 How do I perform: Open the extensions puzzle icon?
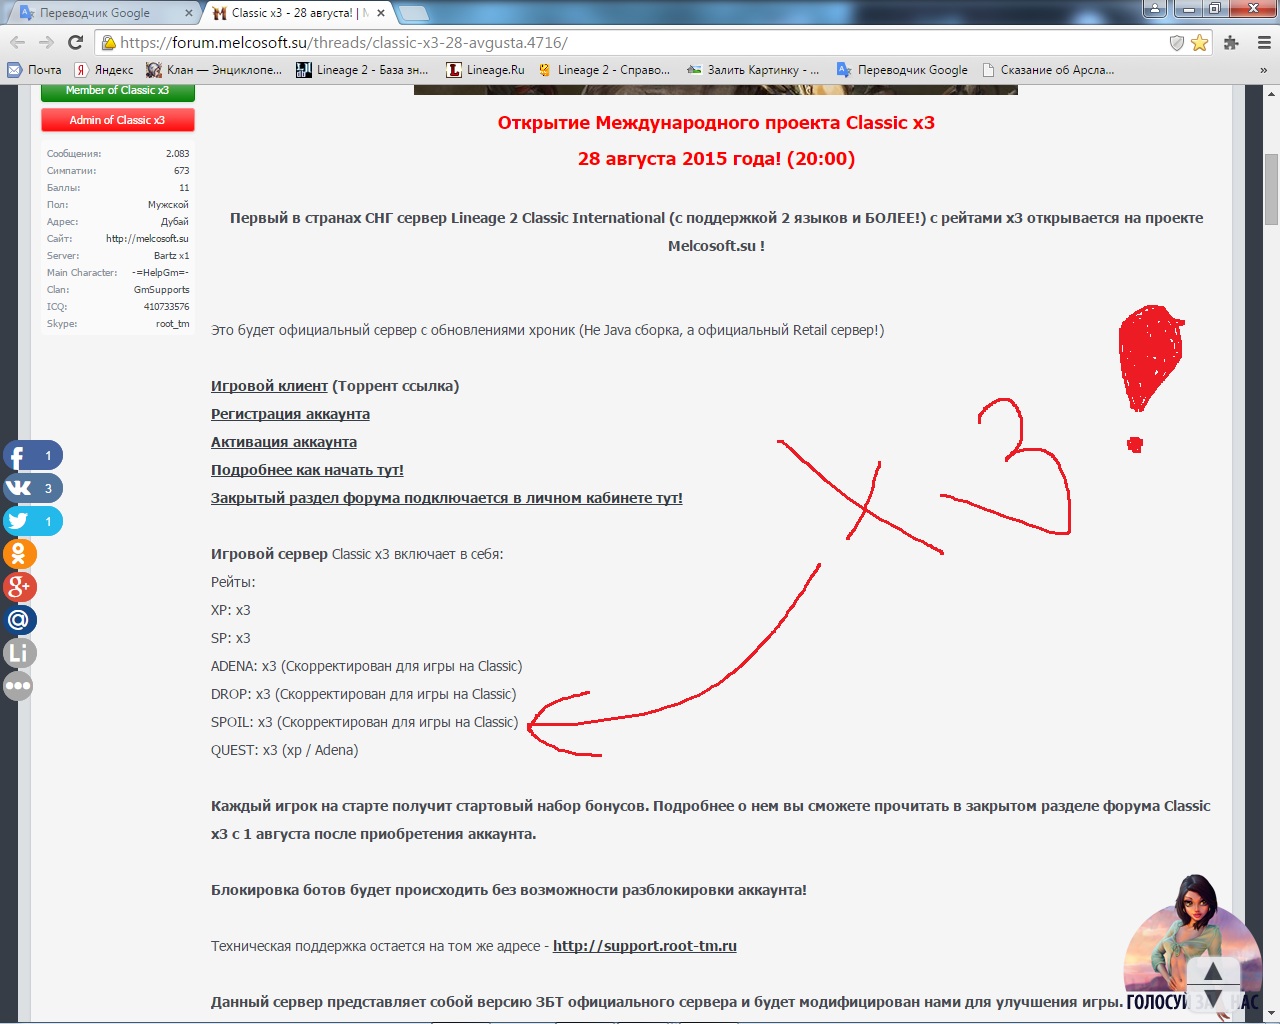[1231, 42]
